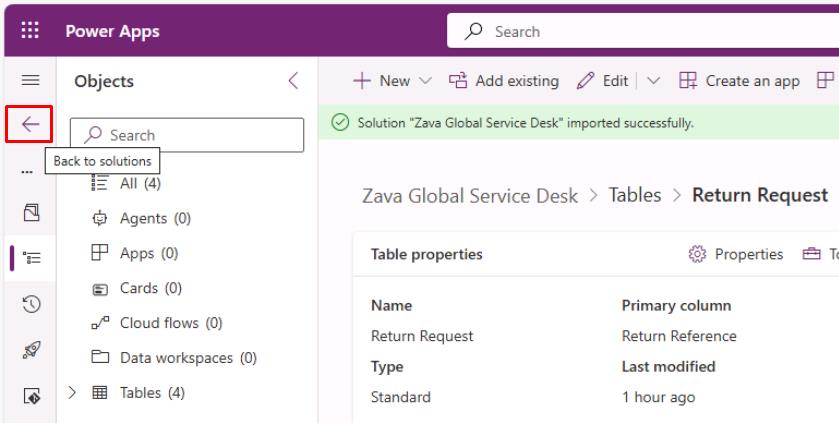
Task: Collapse the Objects panel chevron
Action: [293, 81]
